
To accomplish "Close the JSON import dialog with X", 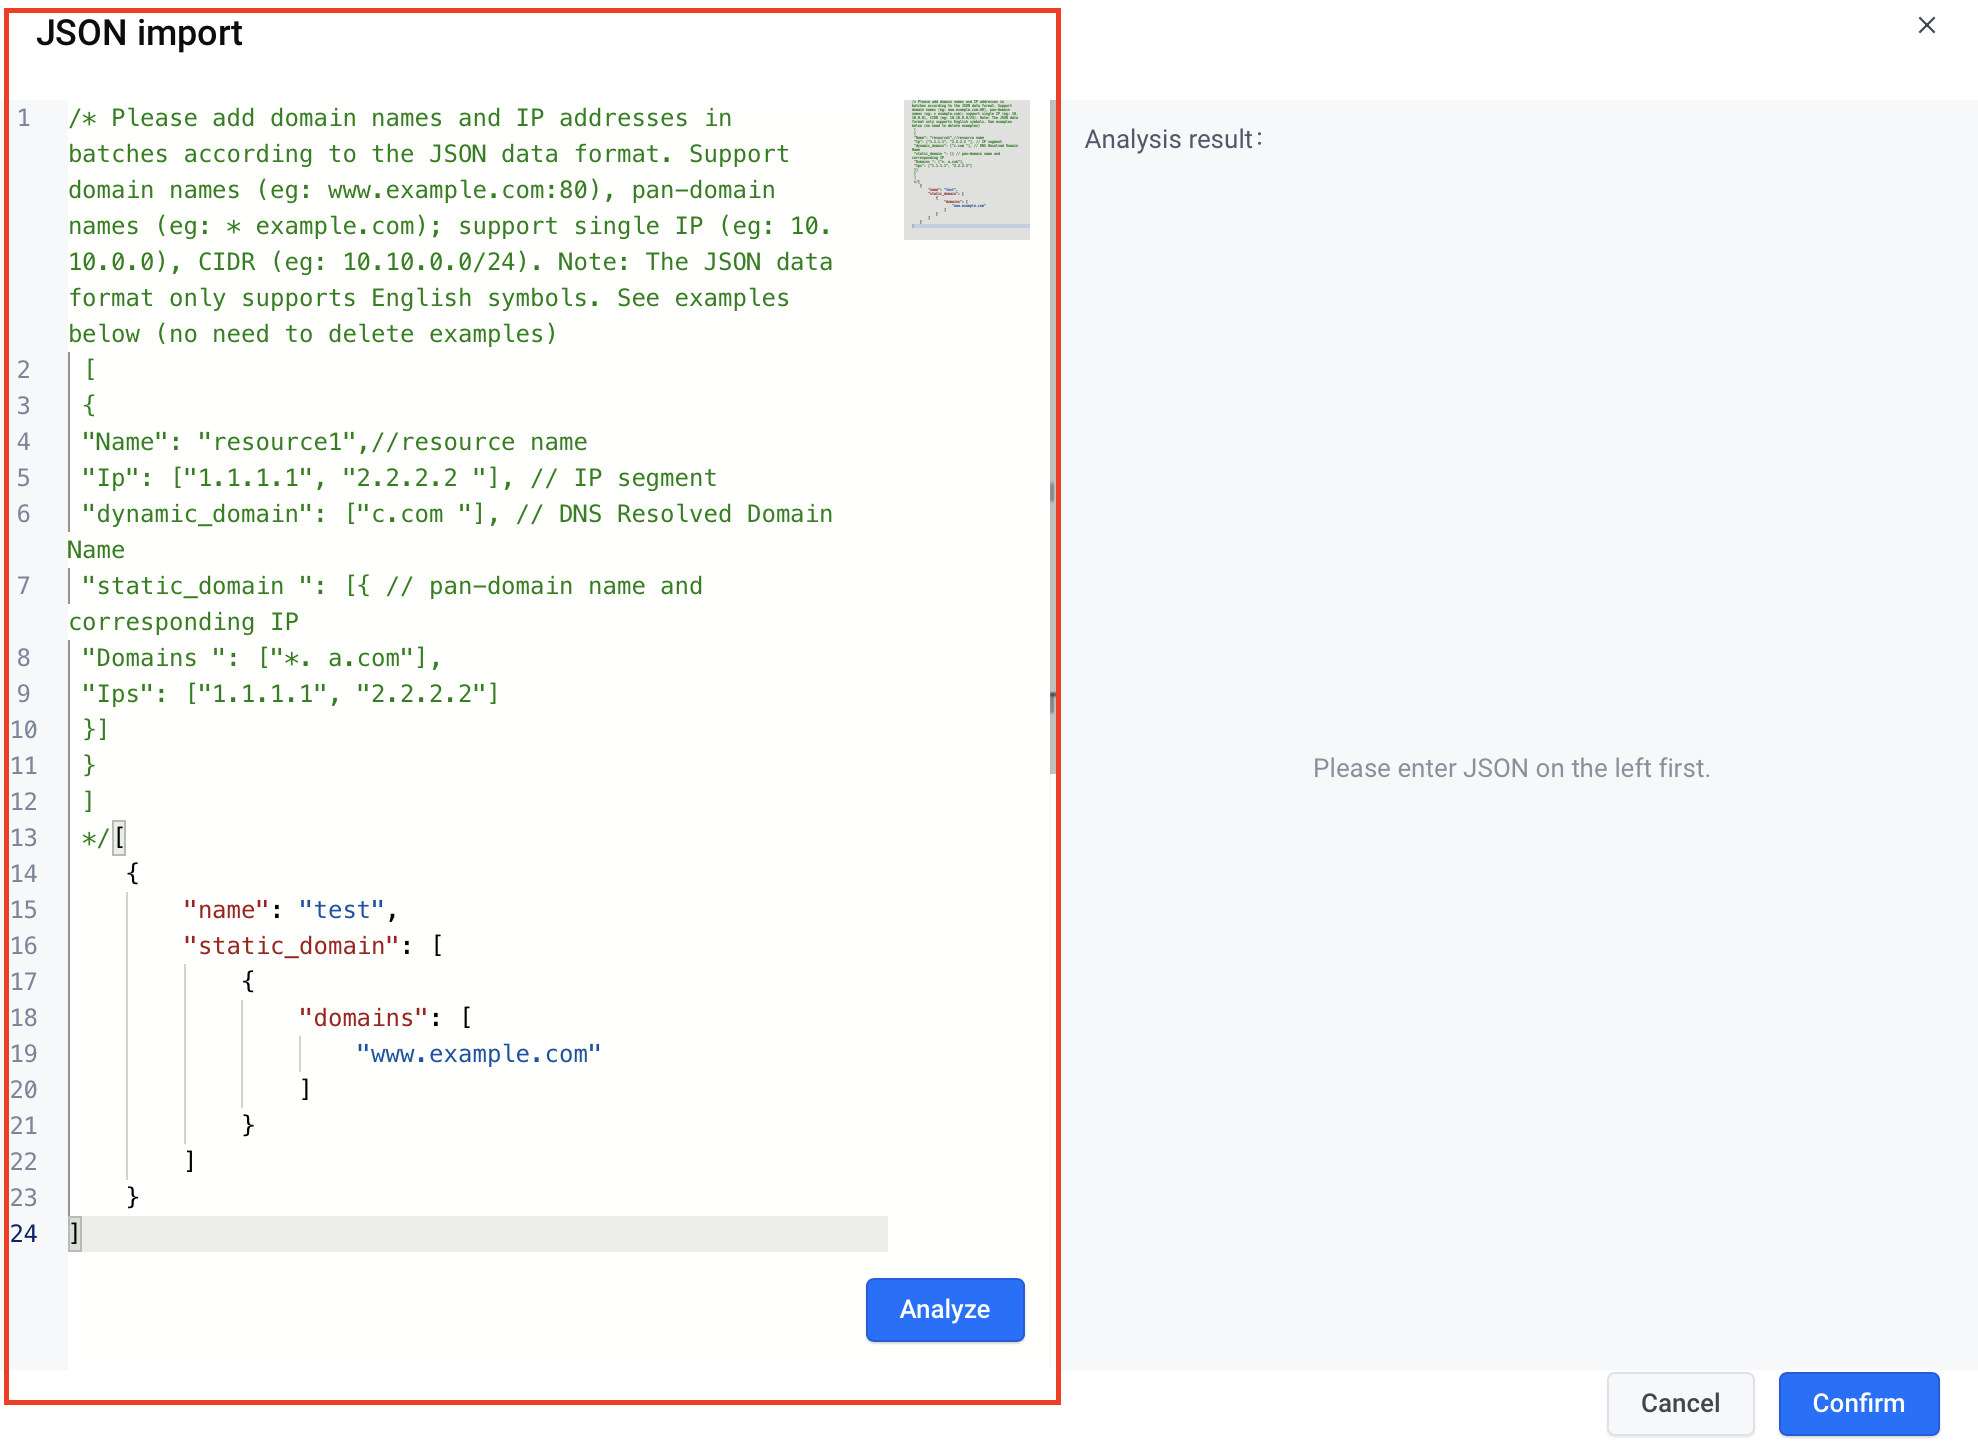I will coord(1927,25).
